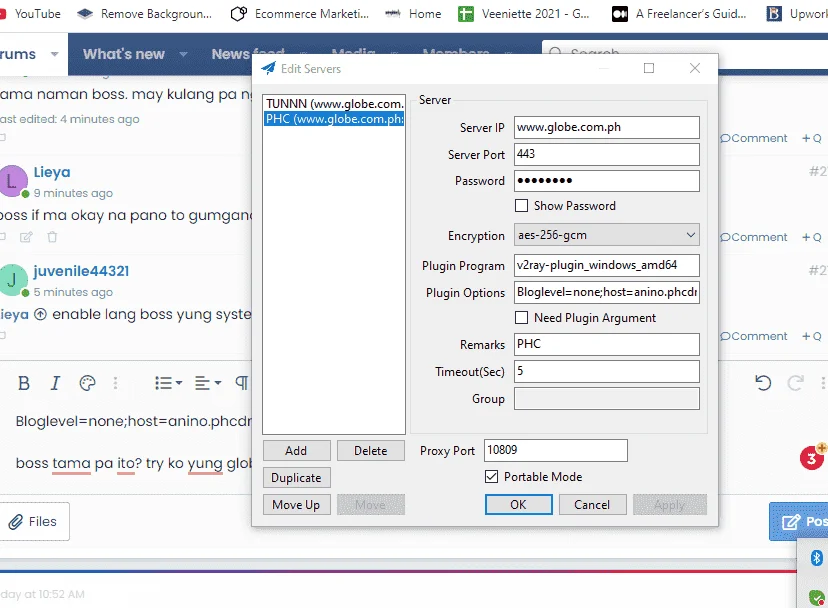Redo edit in forum editor
Viewport: 828px width, 608px height.
(795, 382)
